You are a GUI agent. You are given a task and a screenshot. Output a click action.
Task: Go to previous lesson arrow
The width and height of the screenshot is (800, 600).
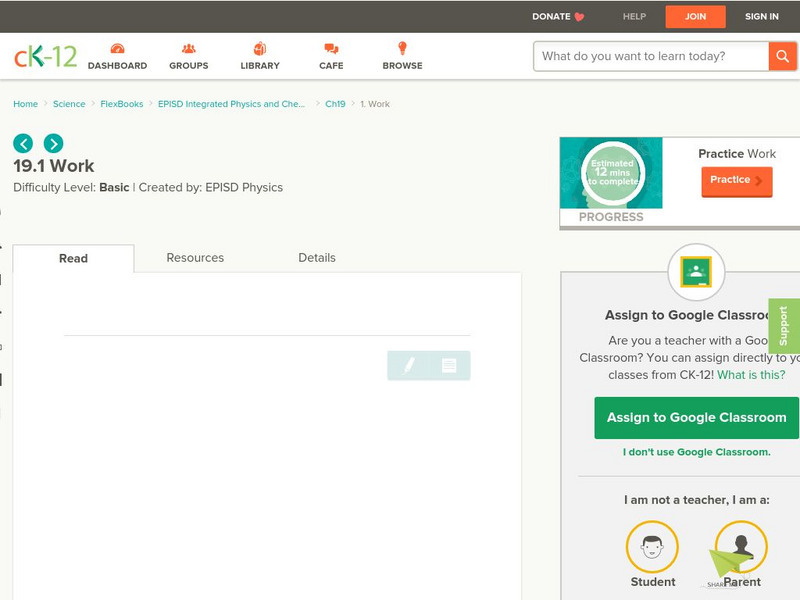click(23, 143)
